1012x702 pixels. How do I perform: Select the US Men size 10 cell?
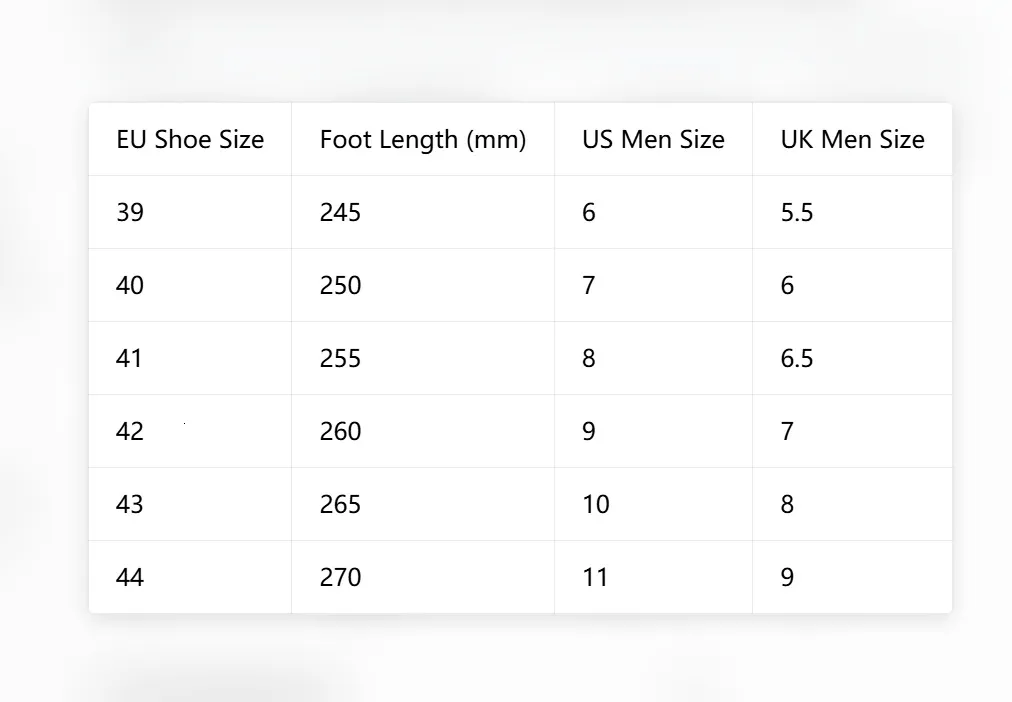point(653,504)
